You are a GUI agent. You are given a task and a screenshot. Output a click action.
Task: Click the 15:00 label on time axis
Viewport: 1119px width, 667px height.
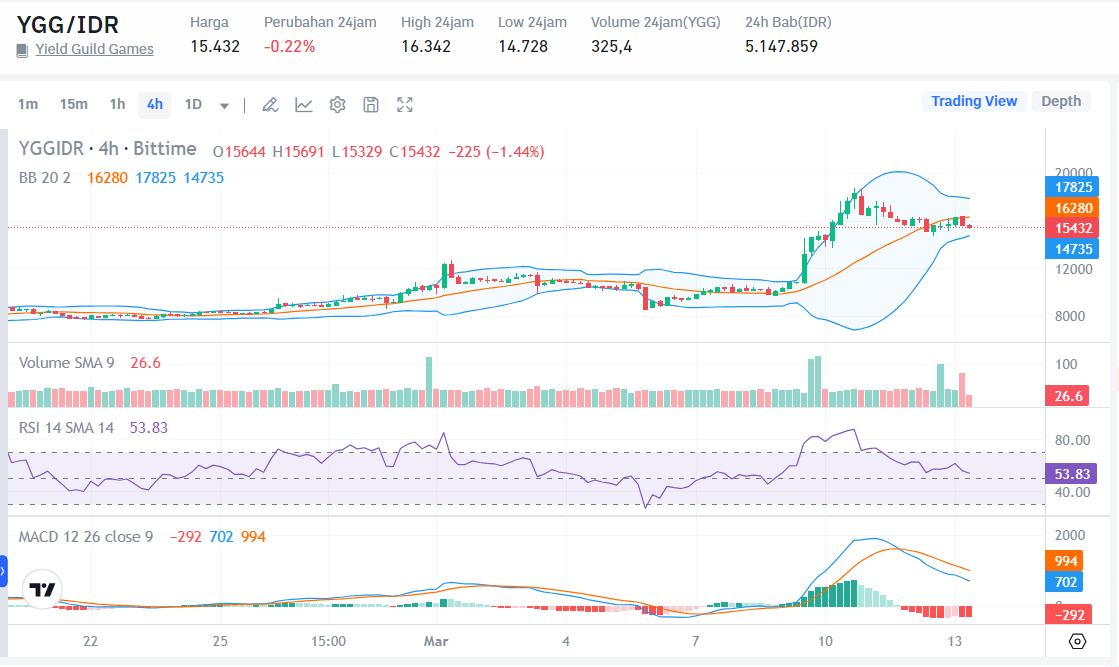(x=328, y=641)
